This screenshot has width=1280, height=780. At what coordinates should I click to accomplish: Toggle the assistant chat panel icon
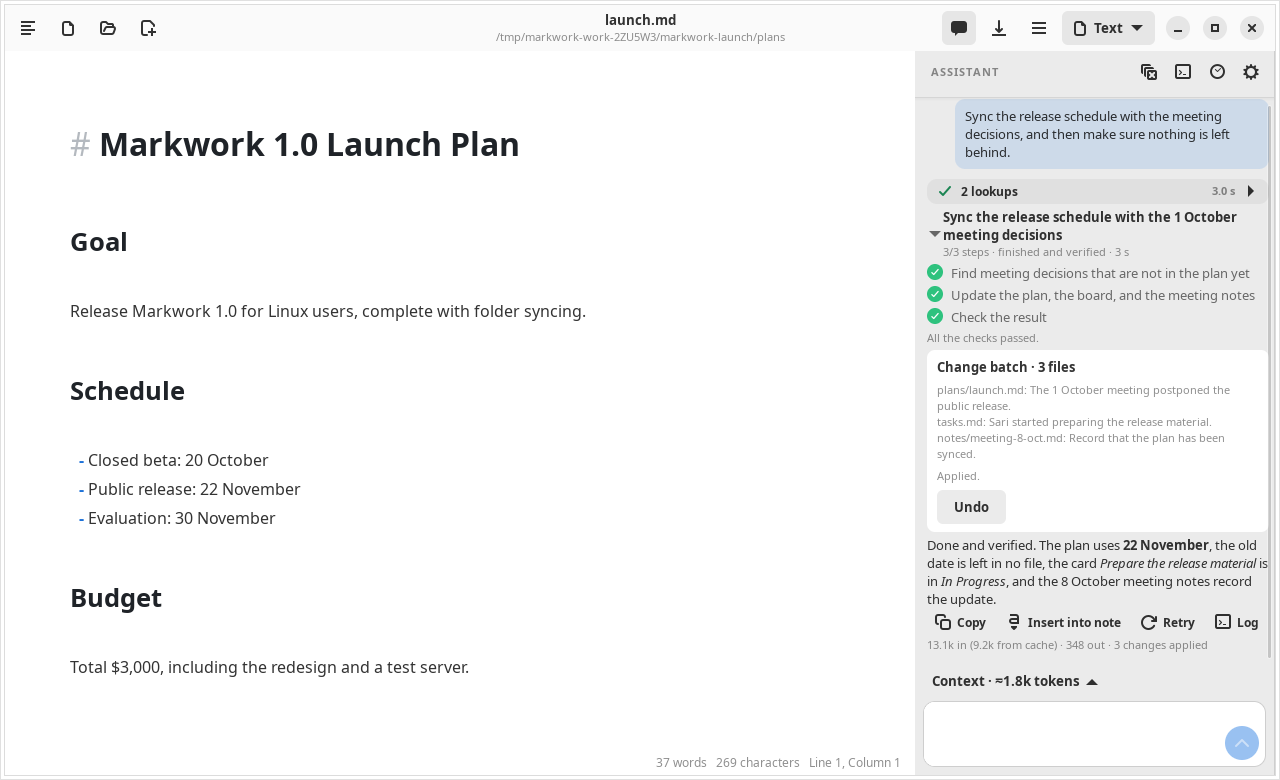[959, 28]
